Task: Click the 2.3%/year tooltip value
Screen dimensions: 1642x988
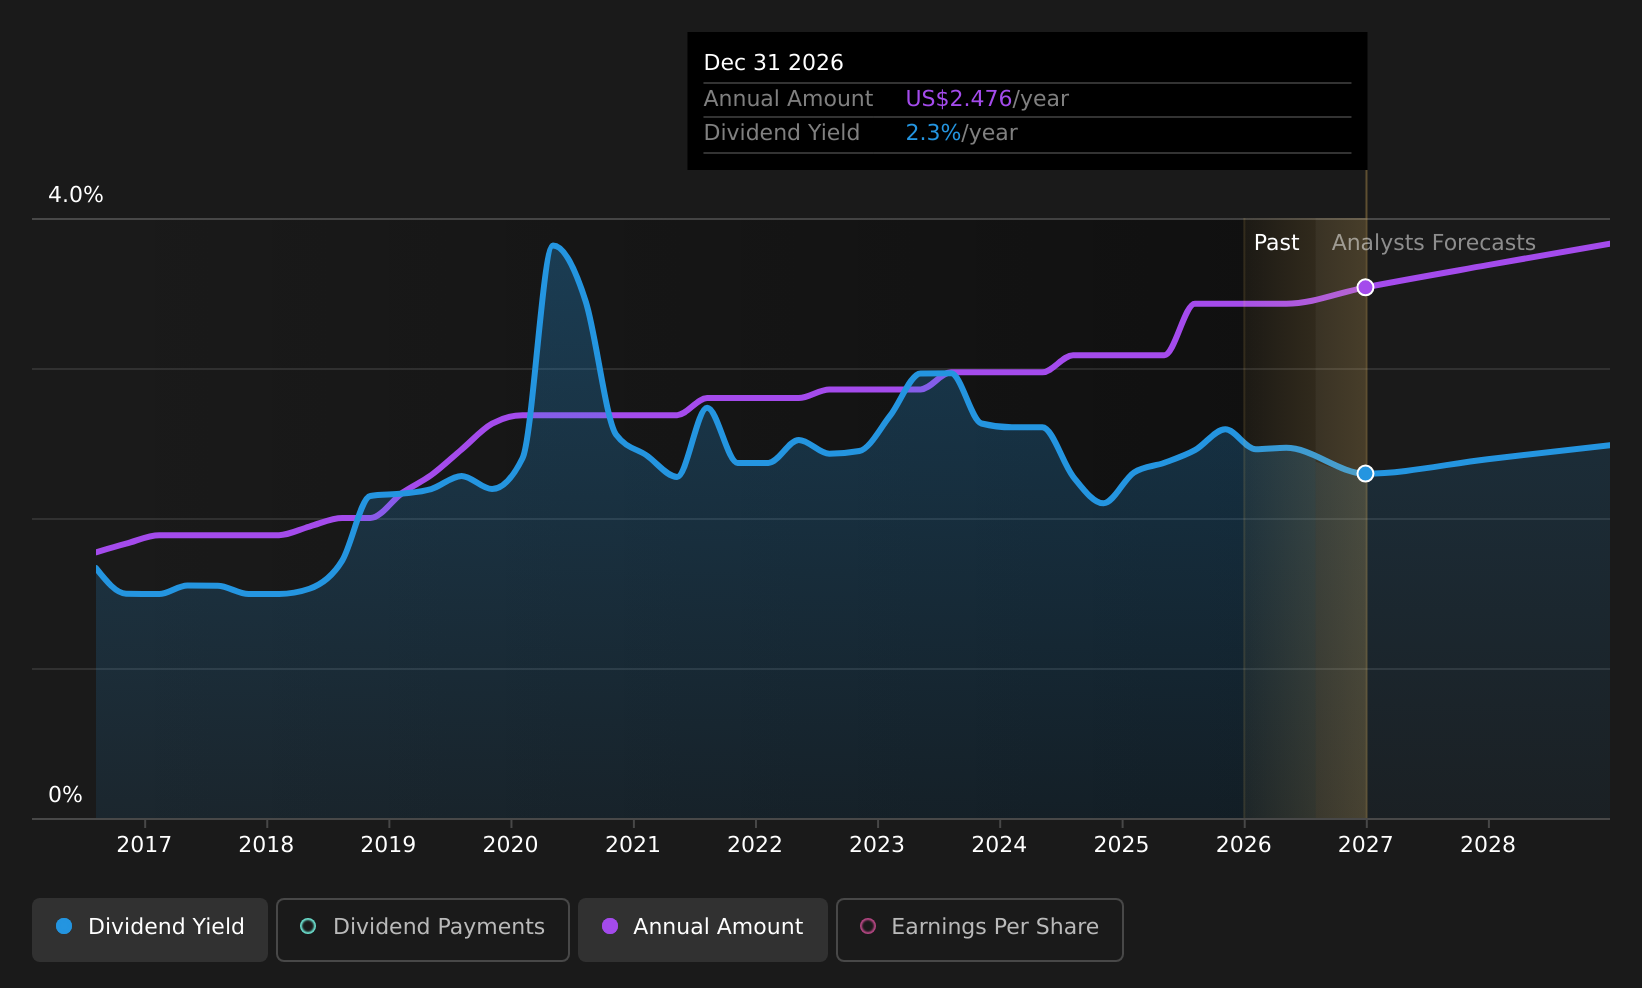Action: coord(961,133)
